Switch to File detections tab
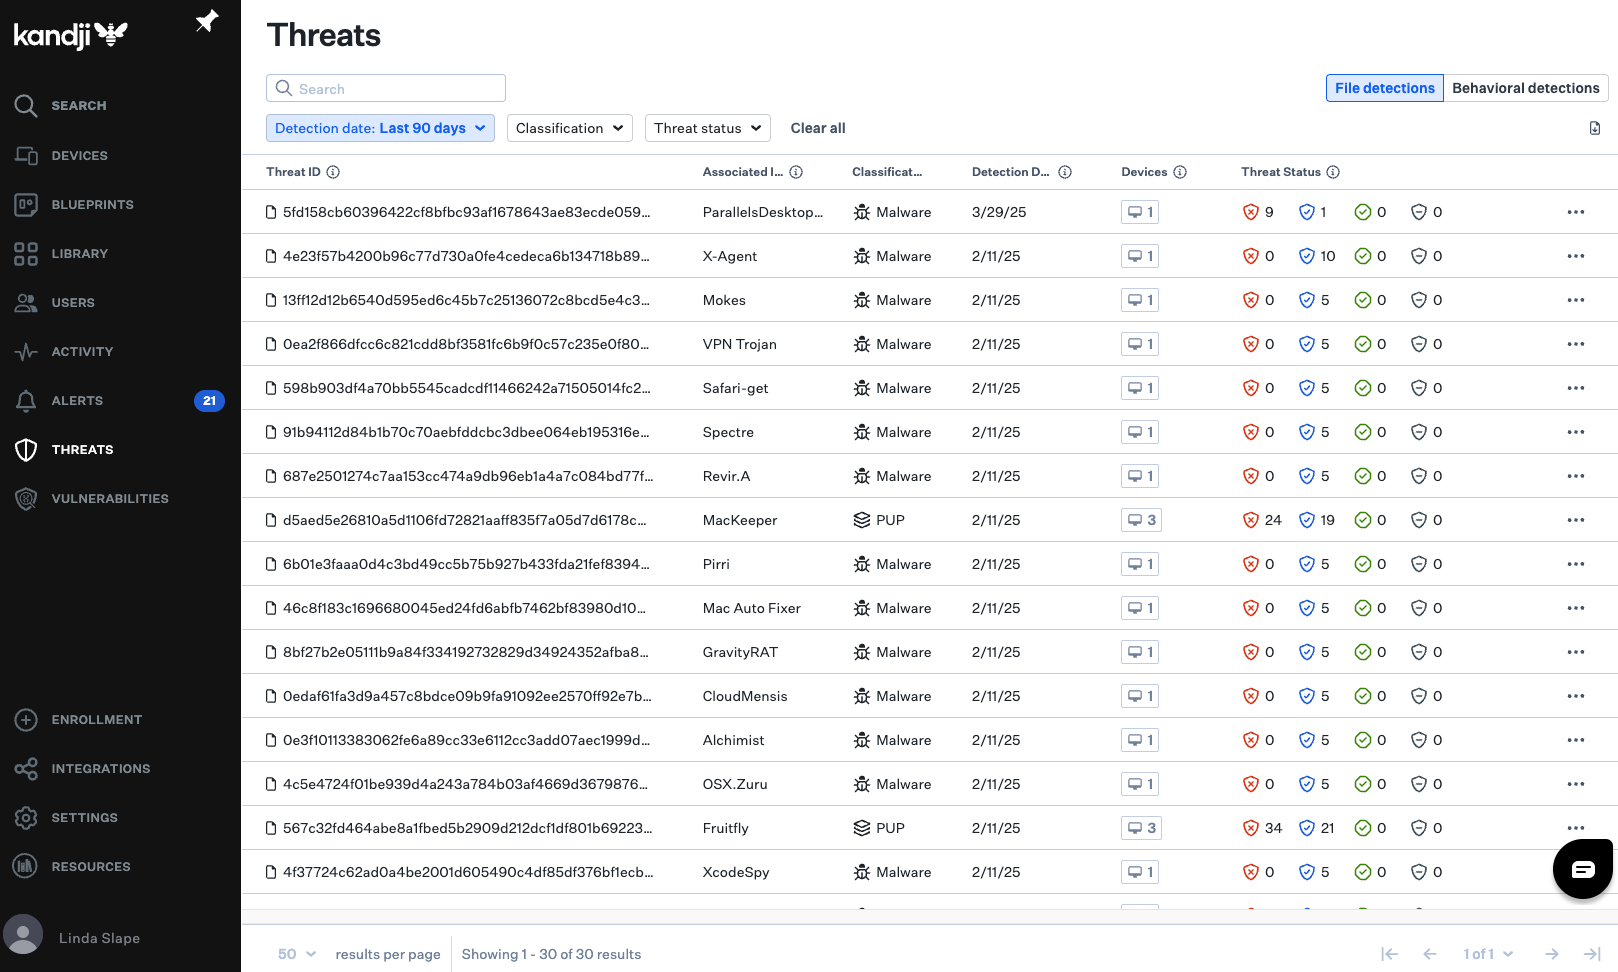The width and height of the screenshot is (1618, 972). coord(1384,88)
